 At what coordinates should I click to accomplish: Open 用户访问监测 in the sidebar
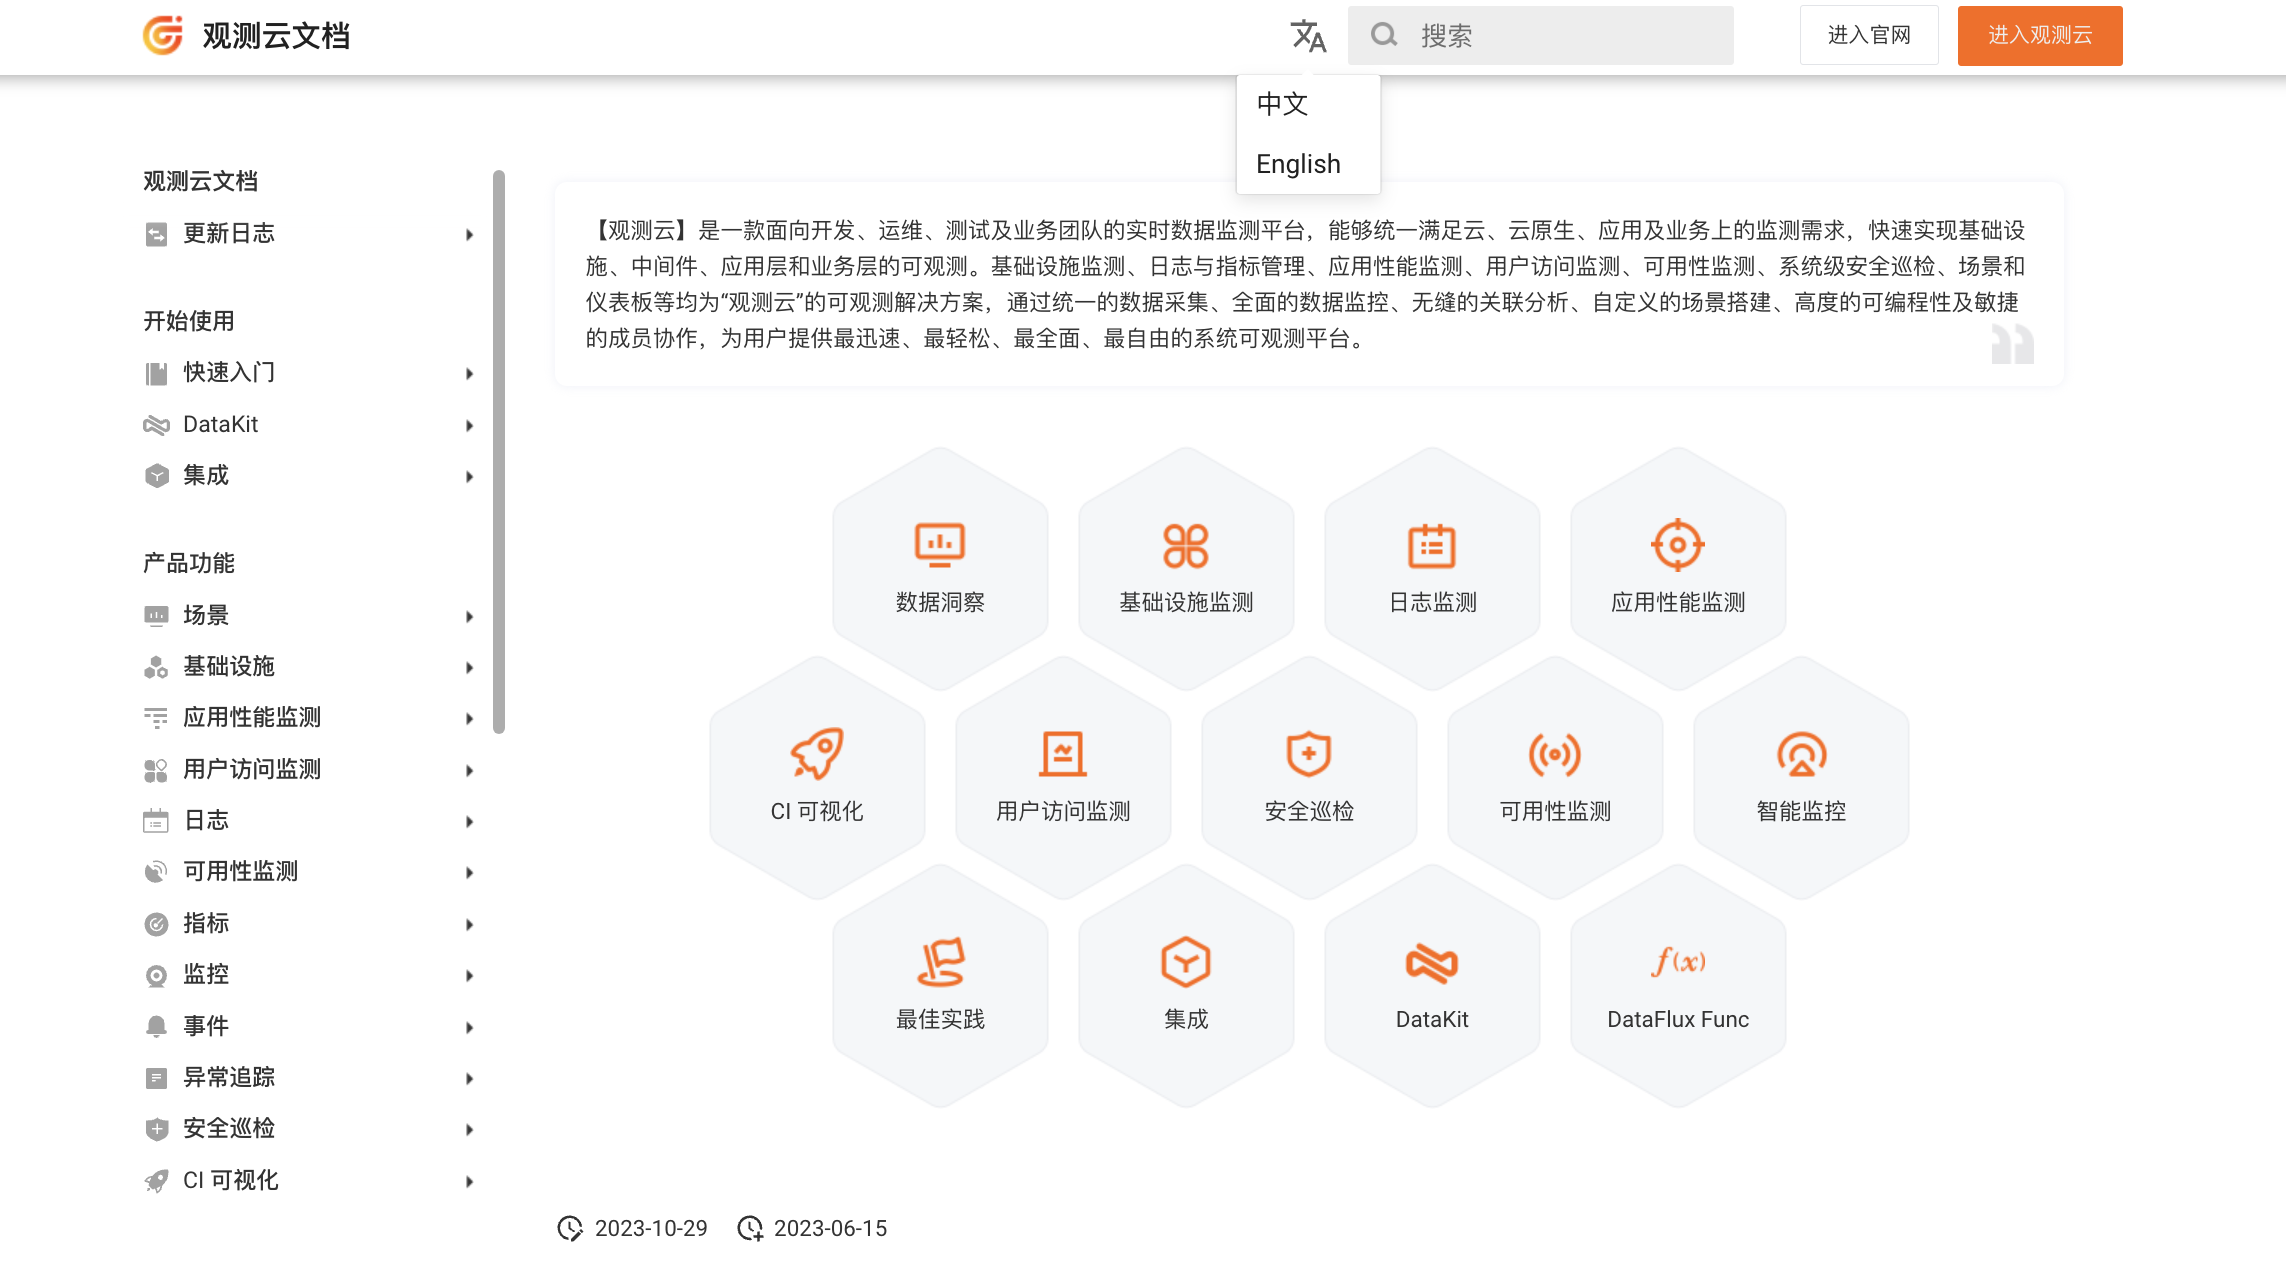[x=252, y=769]
